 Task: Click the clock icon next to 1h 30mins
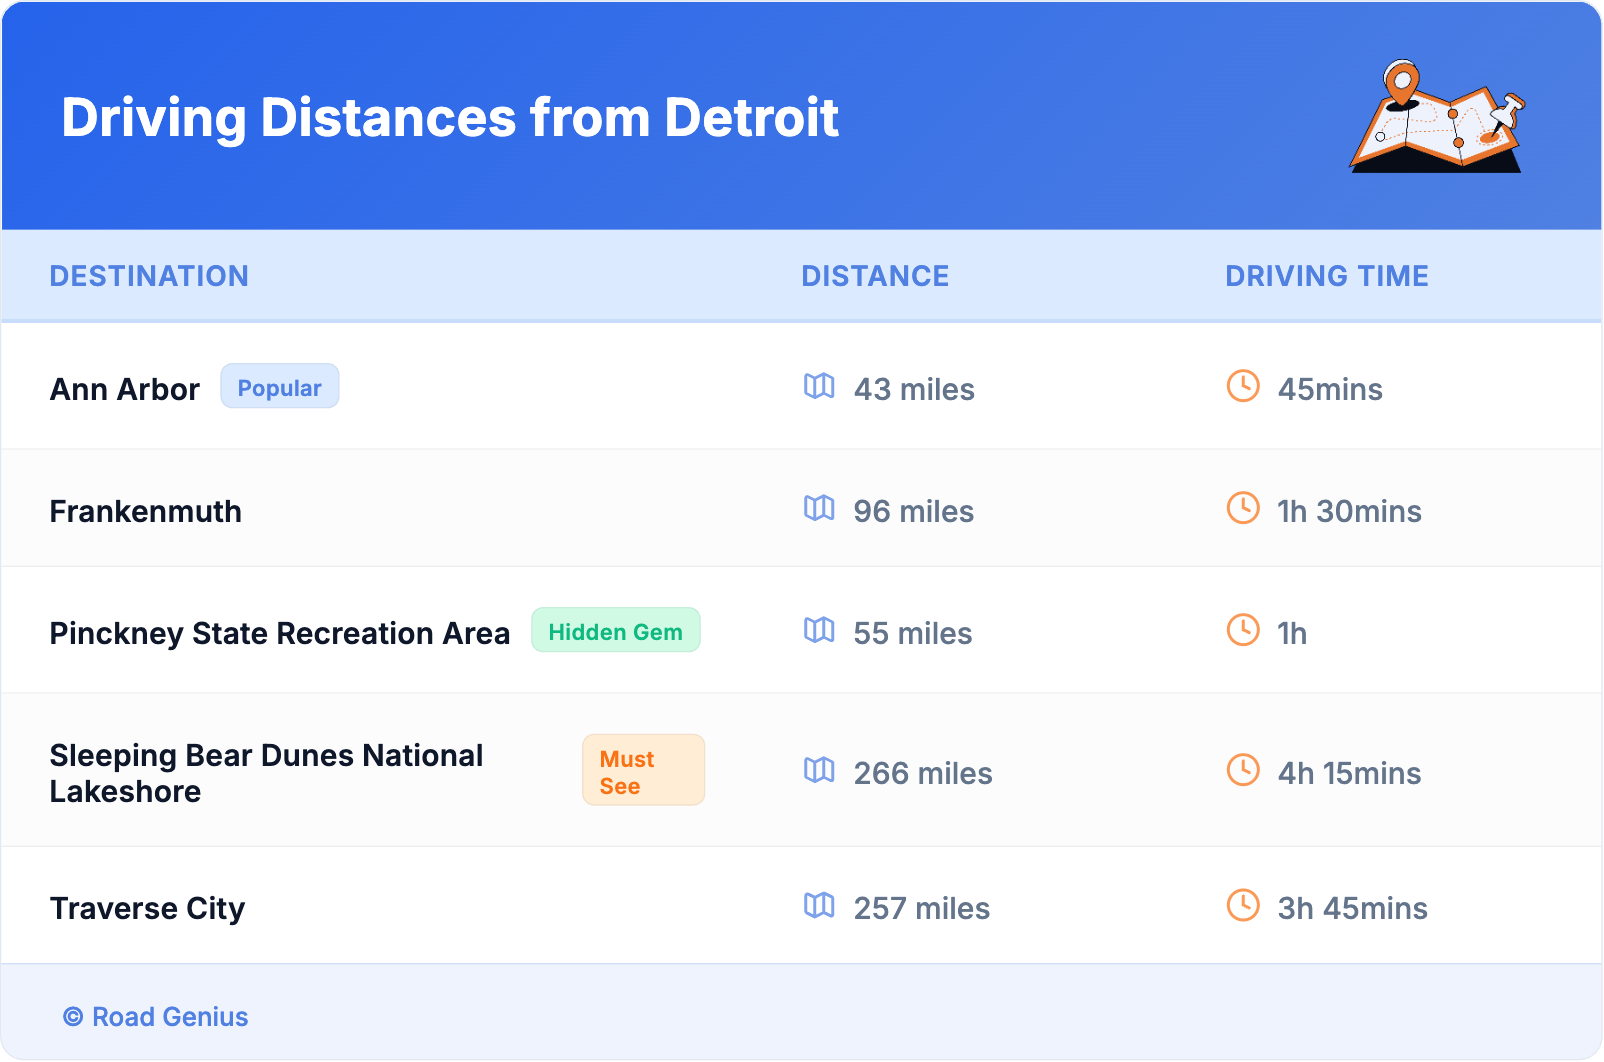1243,508
